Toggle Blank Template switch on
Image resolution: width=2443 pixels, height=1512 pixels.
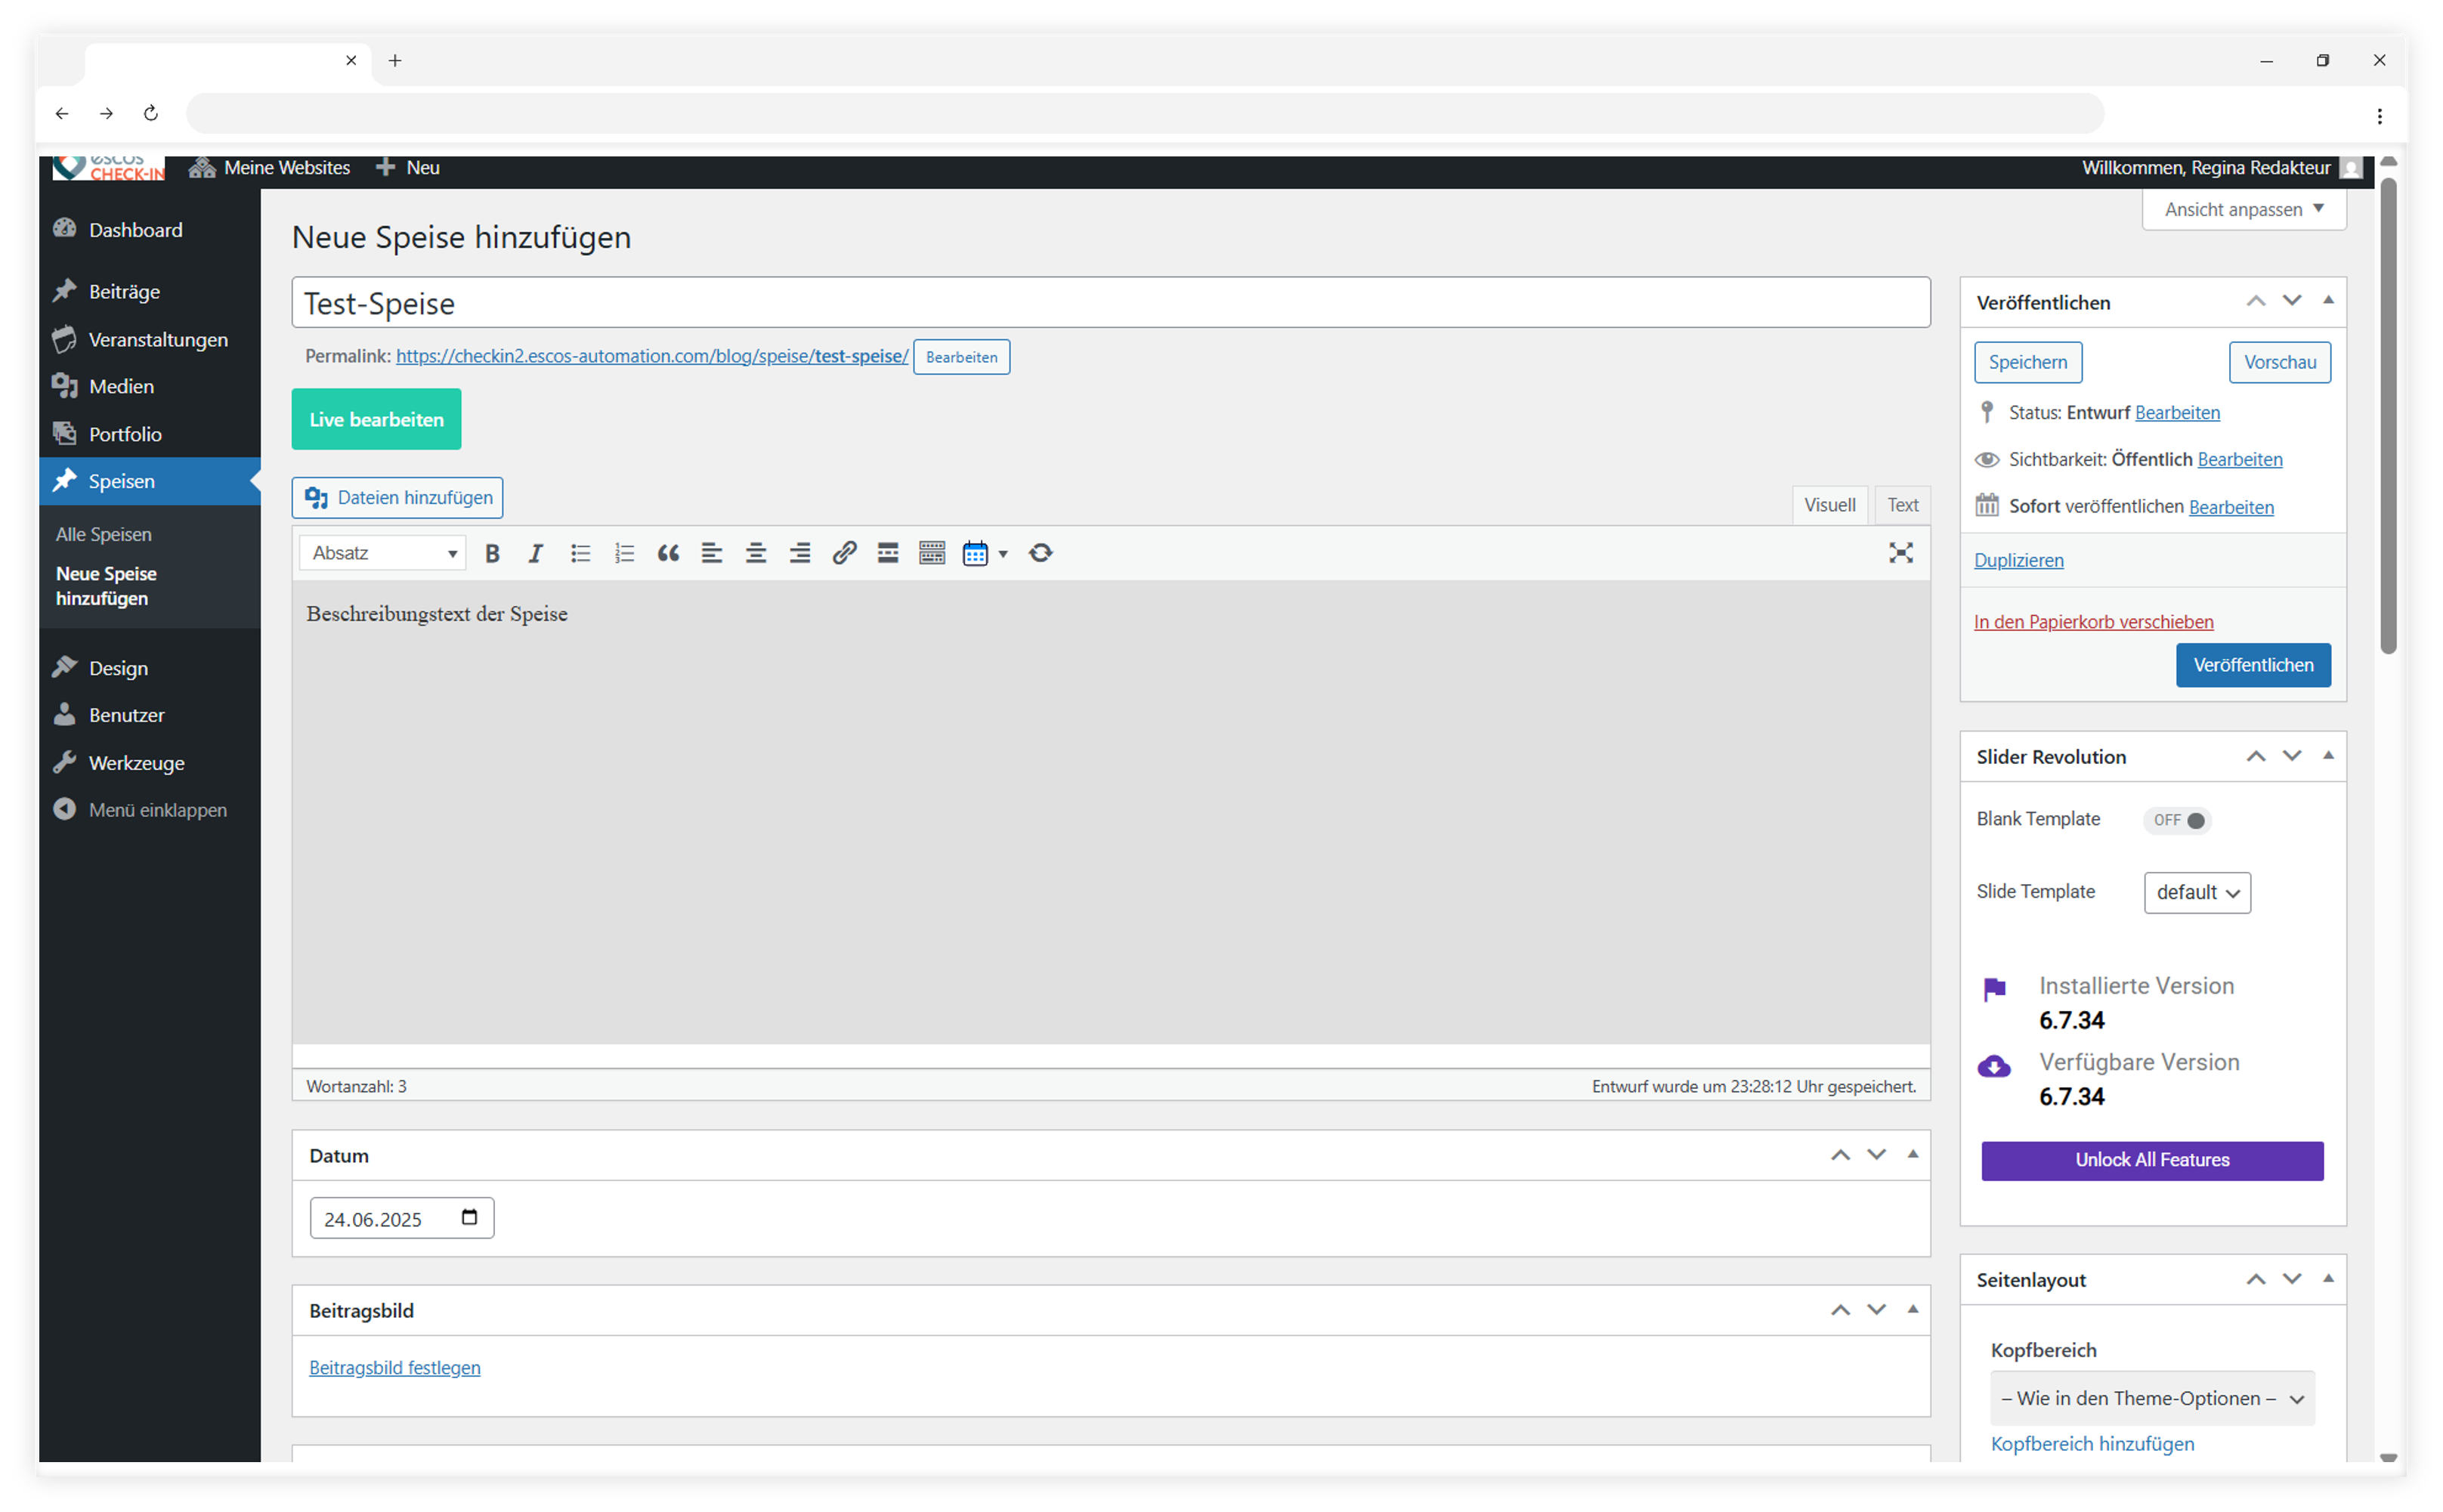coord(2177,820)
